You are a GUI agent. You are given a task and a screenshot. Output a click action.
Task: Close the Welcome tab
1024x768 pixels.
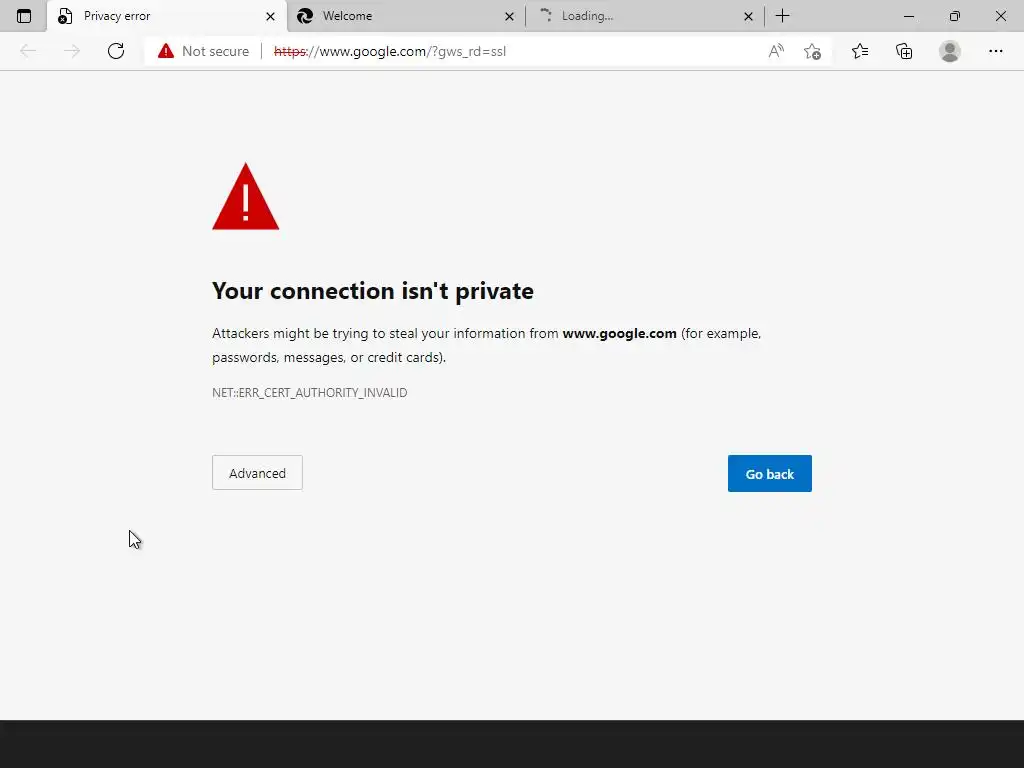click(x=509, y=16)
